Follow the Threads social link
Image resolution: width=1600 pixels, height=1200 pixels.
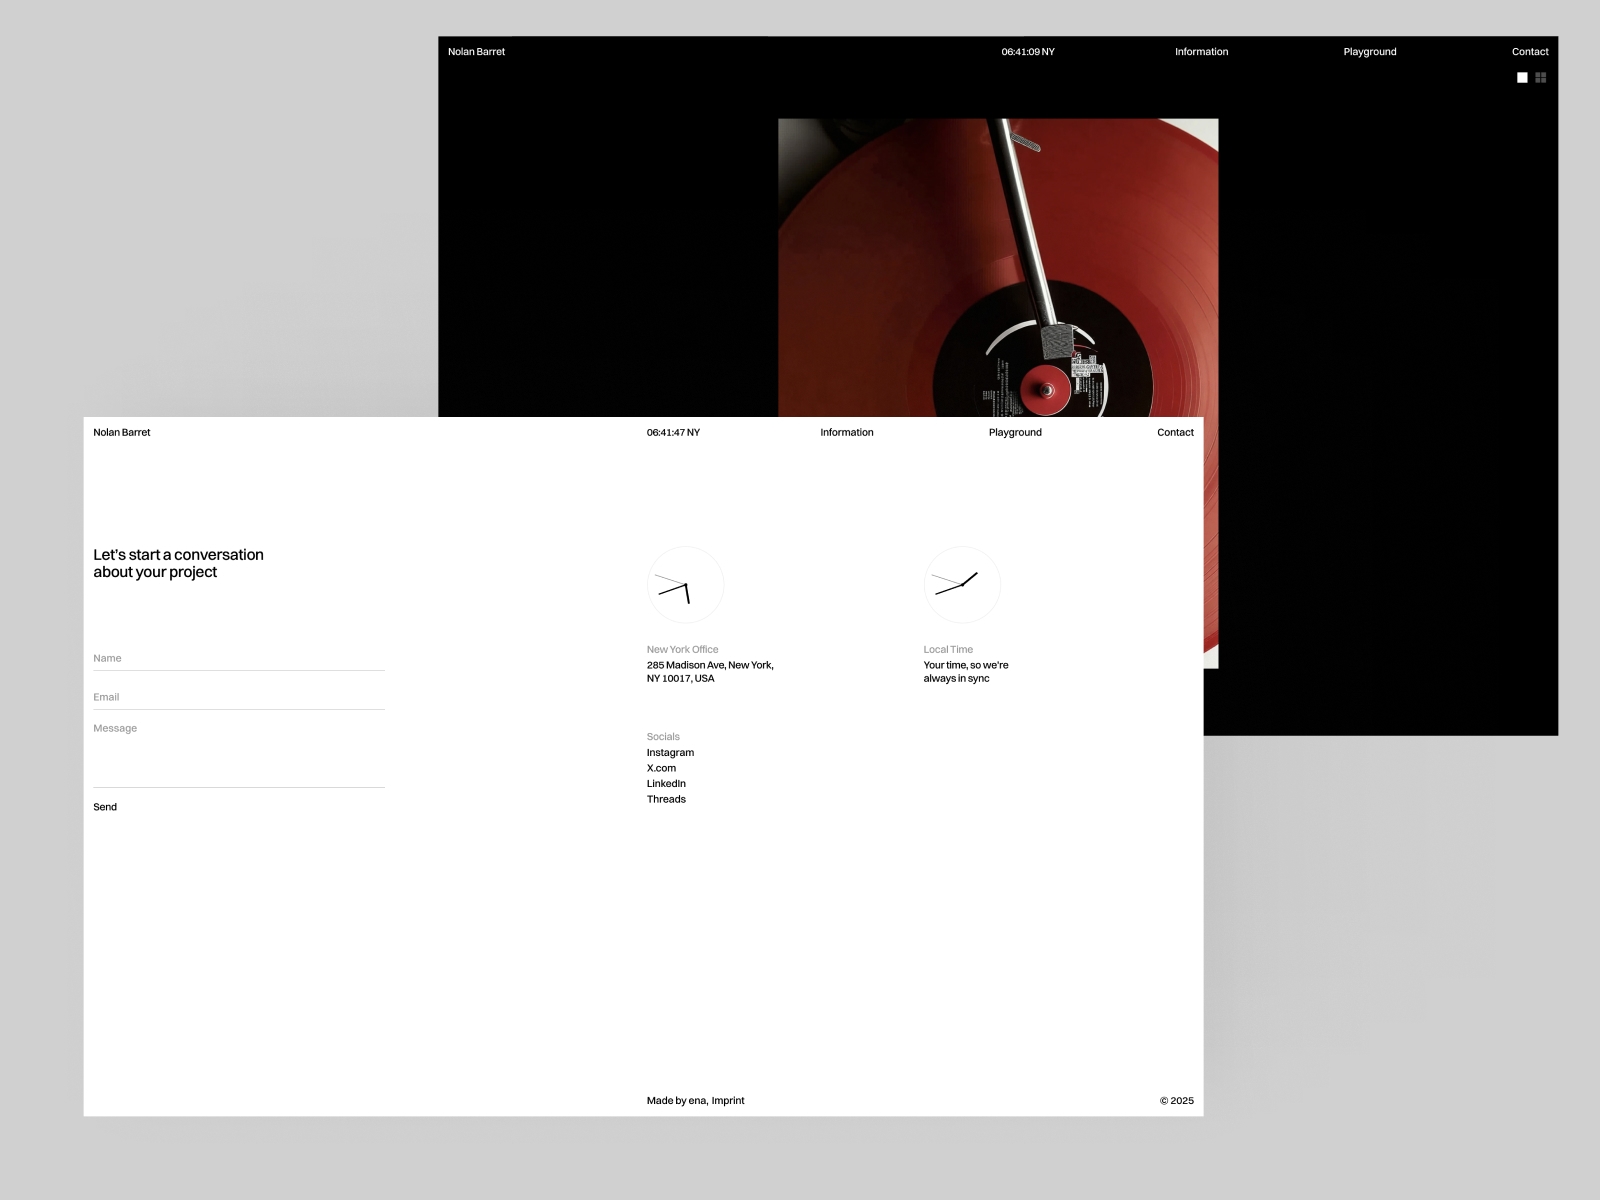pos(666,799)
